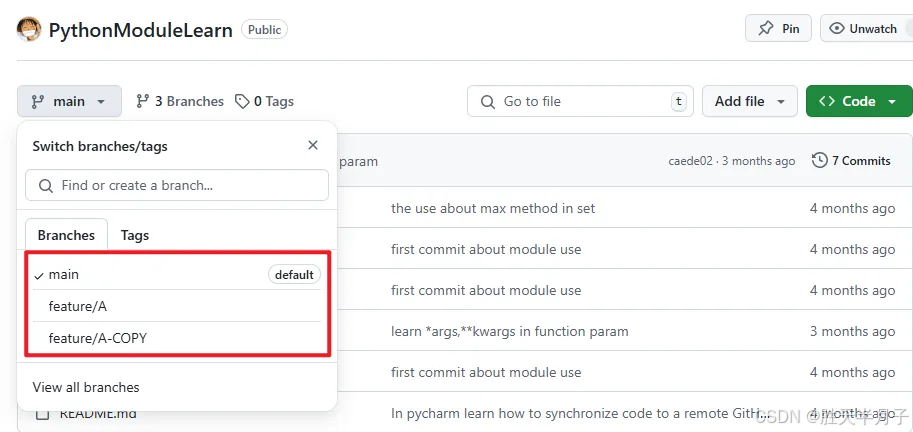Click the eye icon in Unwatch button
The width and height of the screenshot is (913, 432).
837,29
